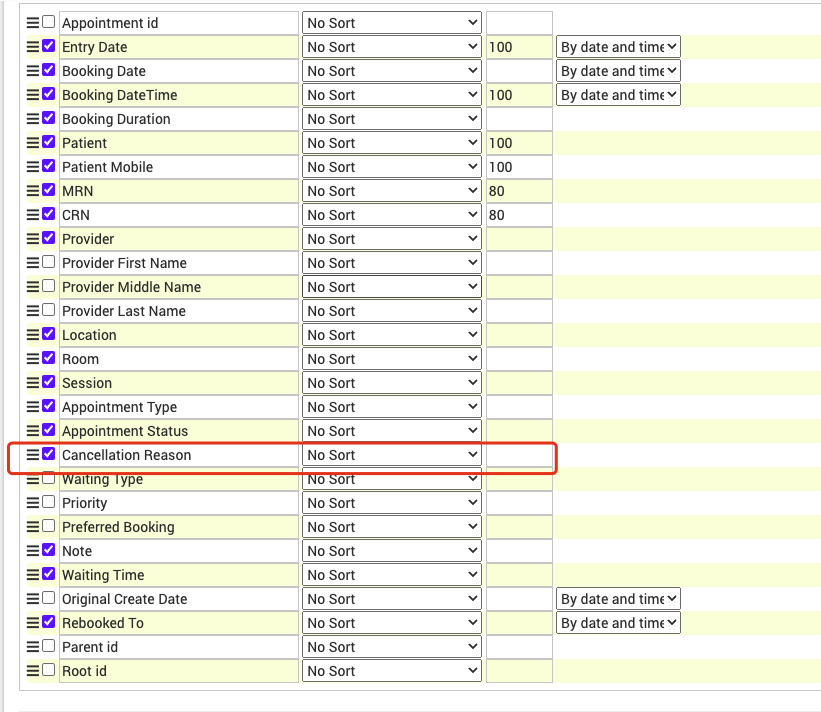Click the MRN row reorder handle
Screen dimensions: 821x712
coord(33,191)
